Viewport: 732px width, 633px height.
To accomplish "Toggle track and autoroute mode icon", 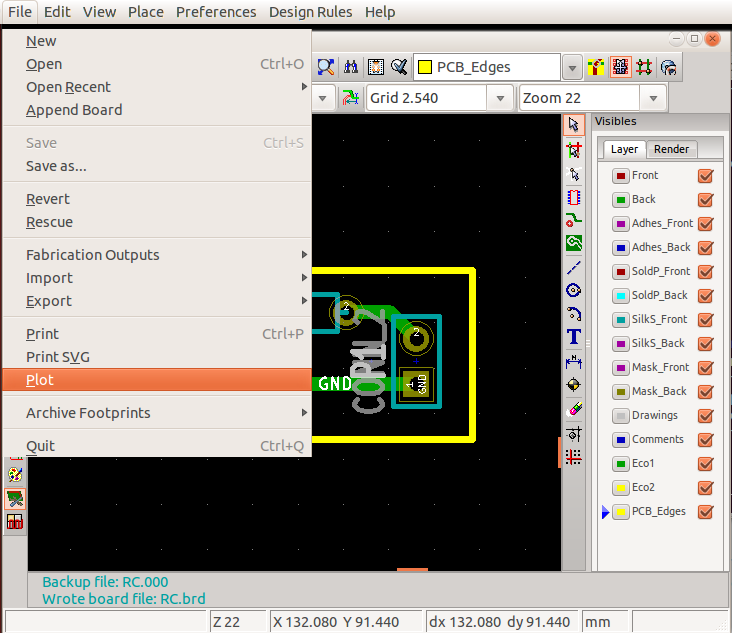I will [644, 67].
